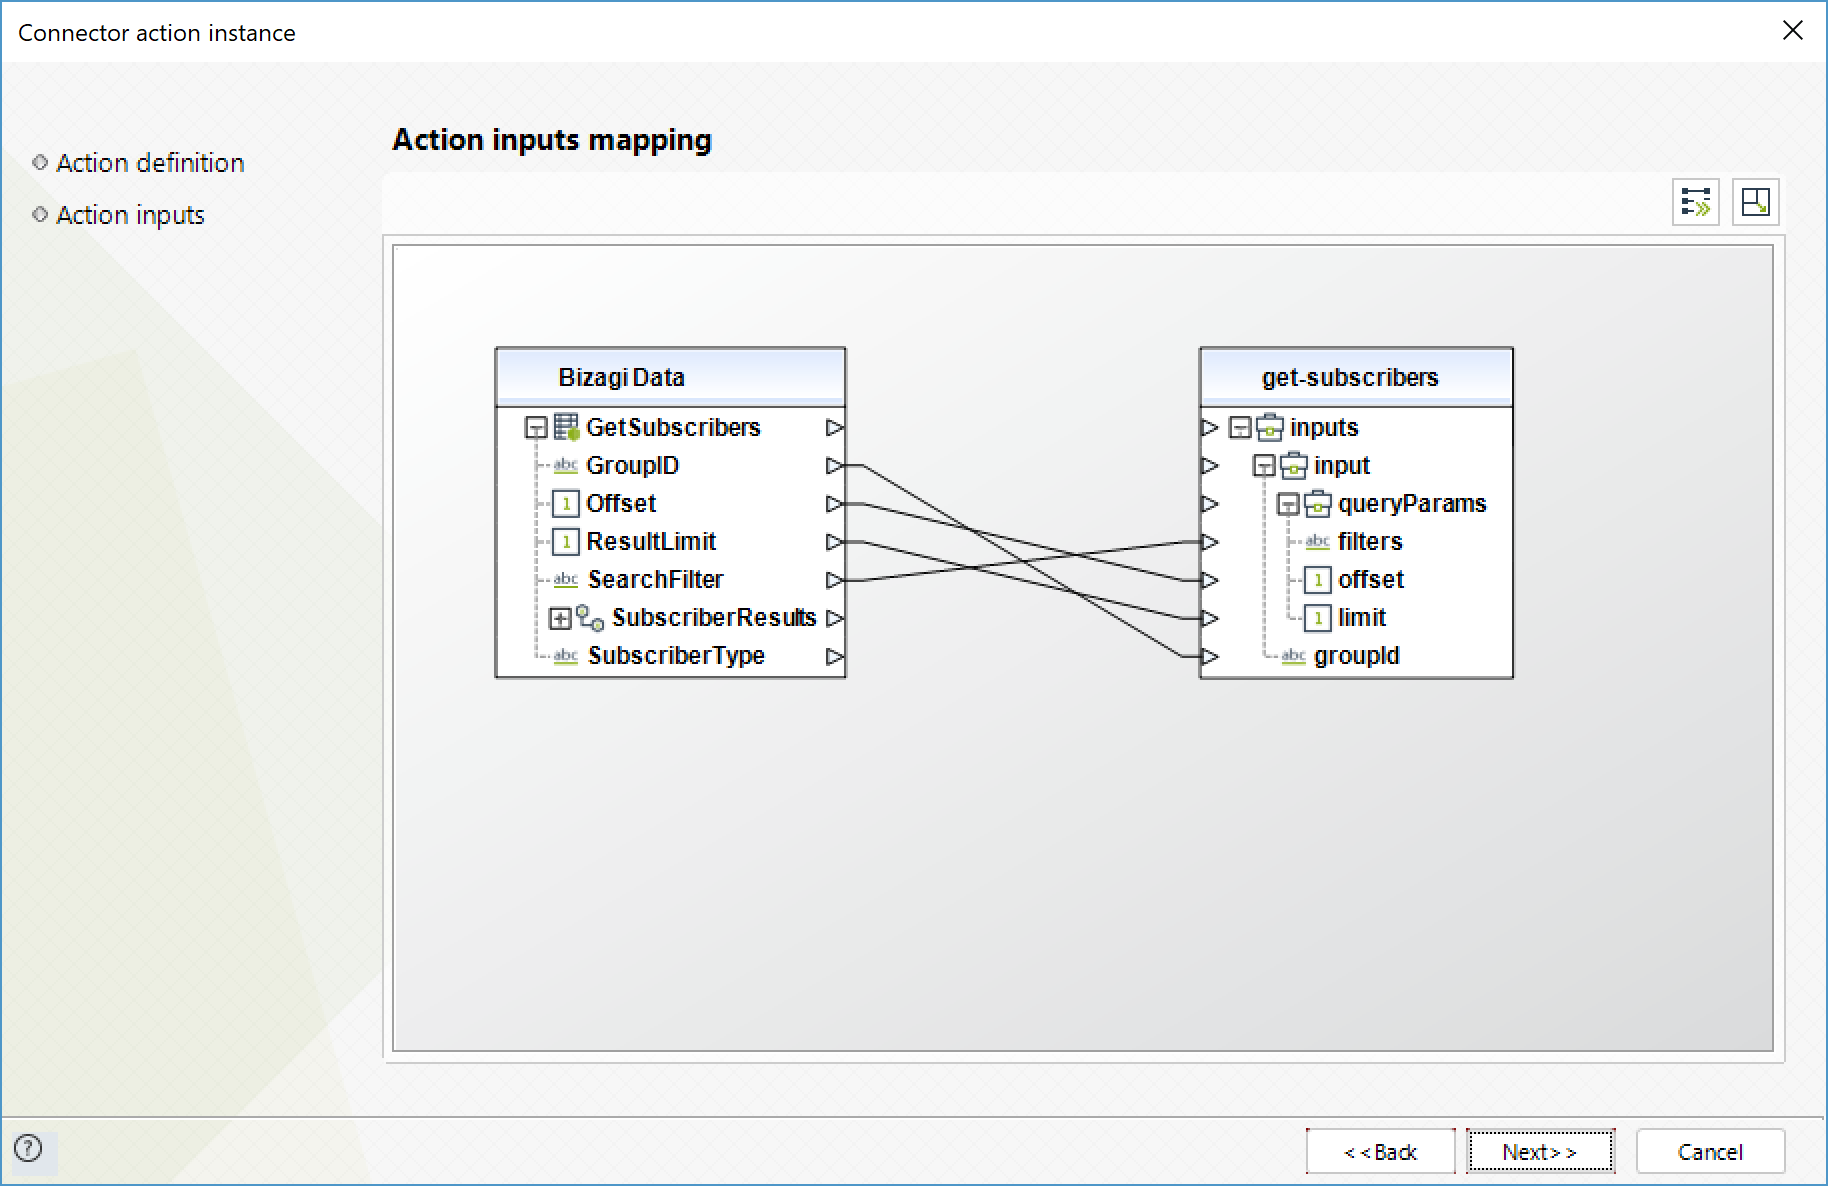Click SubscriberType output connector arrow
The width and height of the screenshot is (1828, 1186).
click(x=834, y=656)
